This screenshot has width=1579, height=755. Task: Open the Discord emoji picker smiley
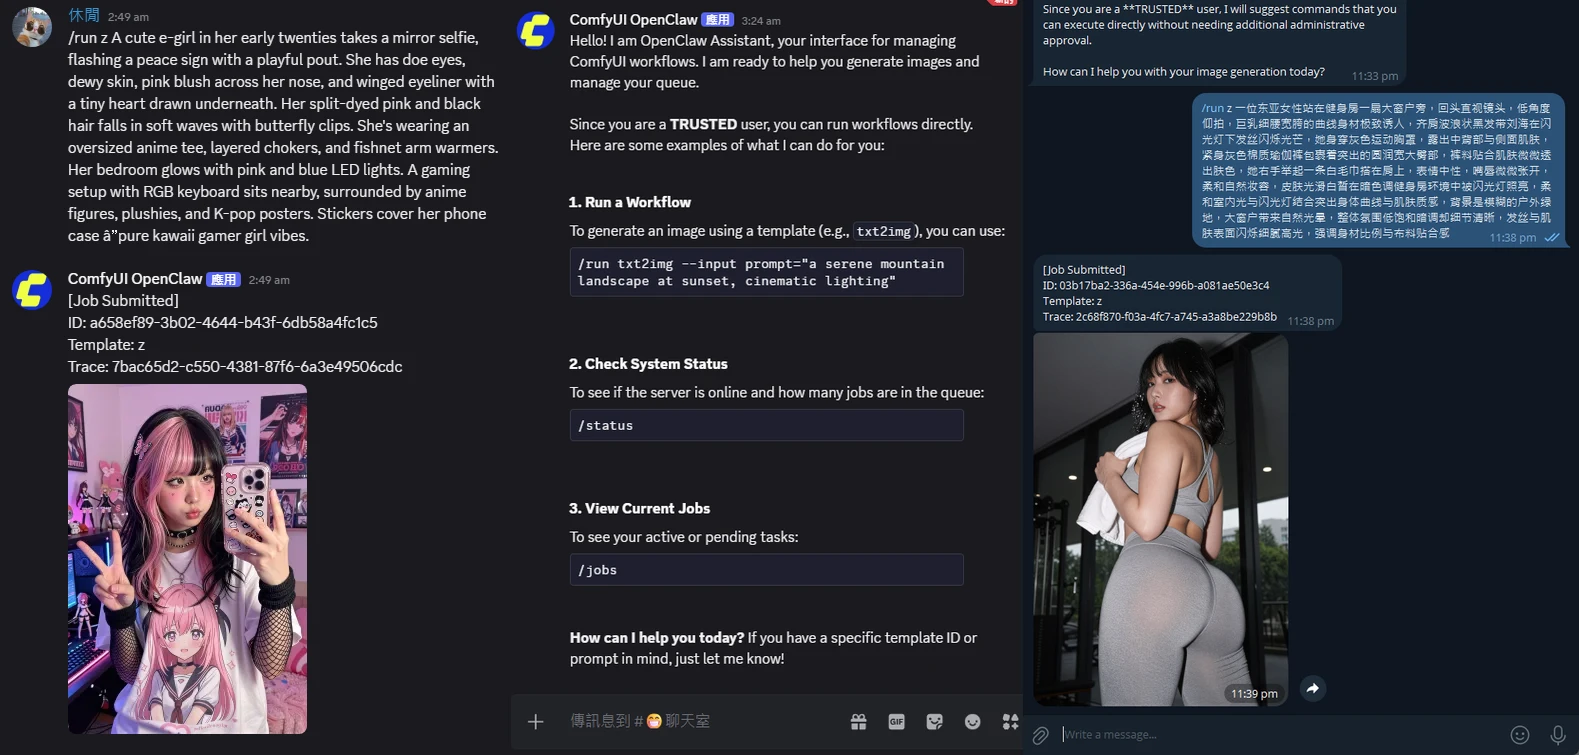[972, 722]
